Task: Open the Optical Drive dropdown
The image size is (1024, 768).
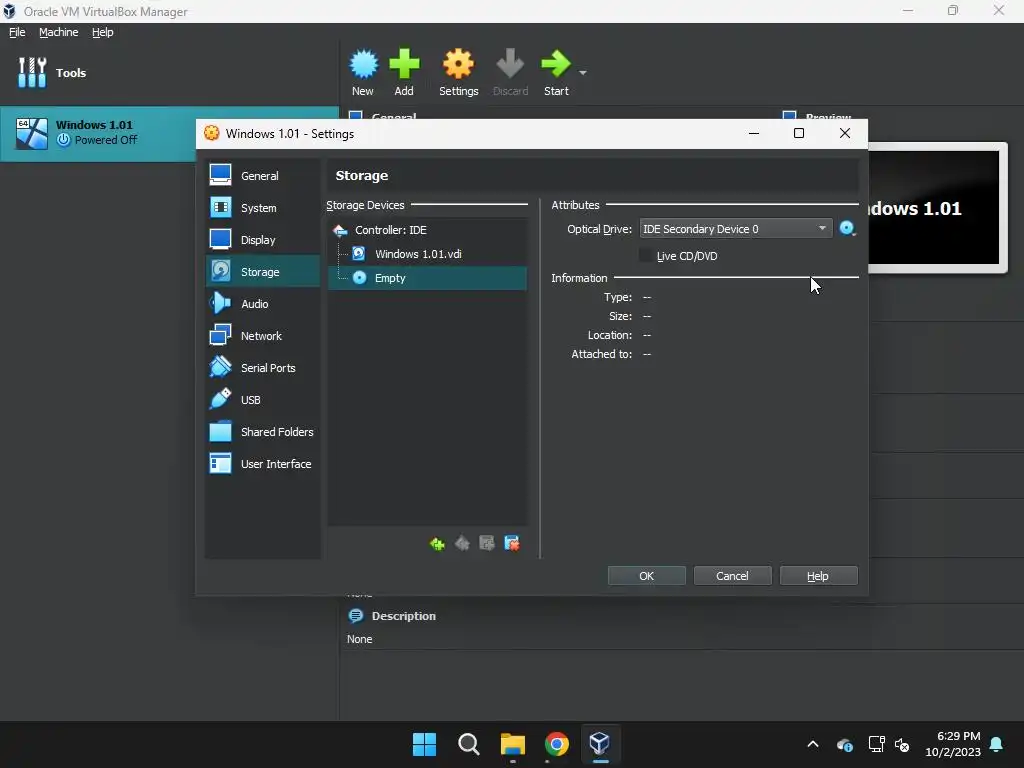Action: click(x=735, y=229)
